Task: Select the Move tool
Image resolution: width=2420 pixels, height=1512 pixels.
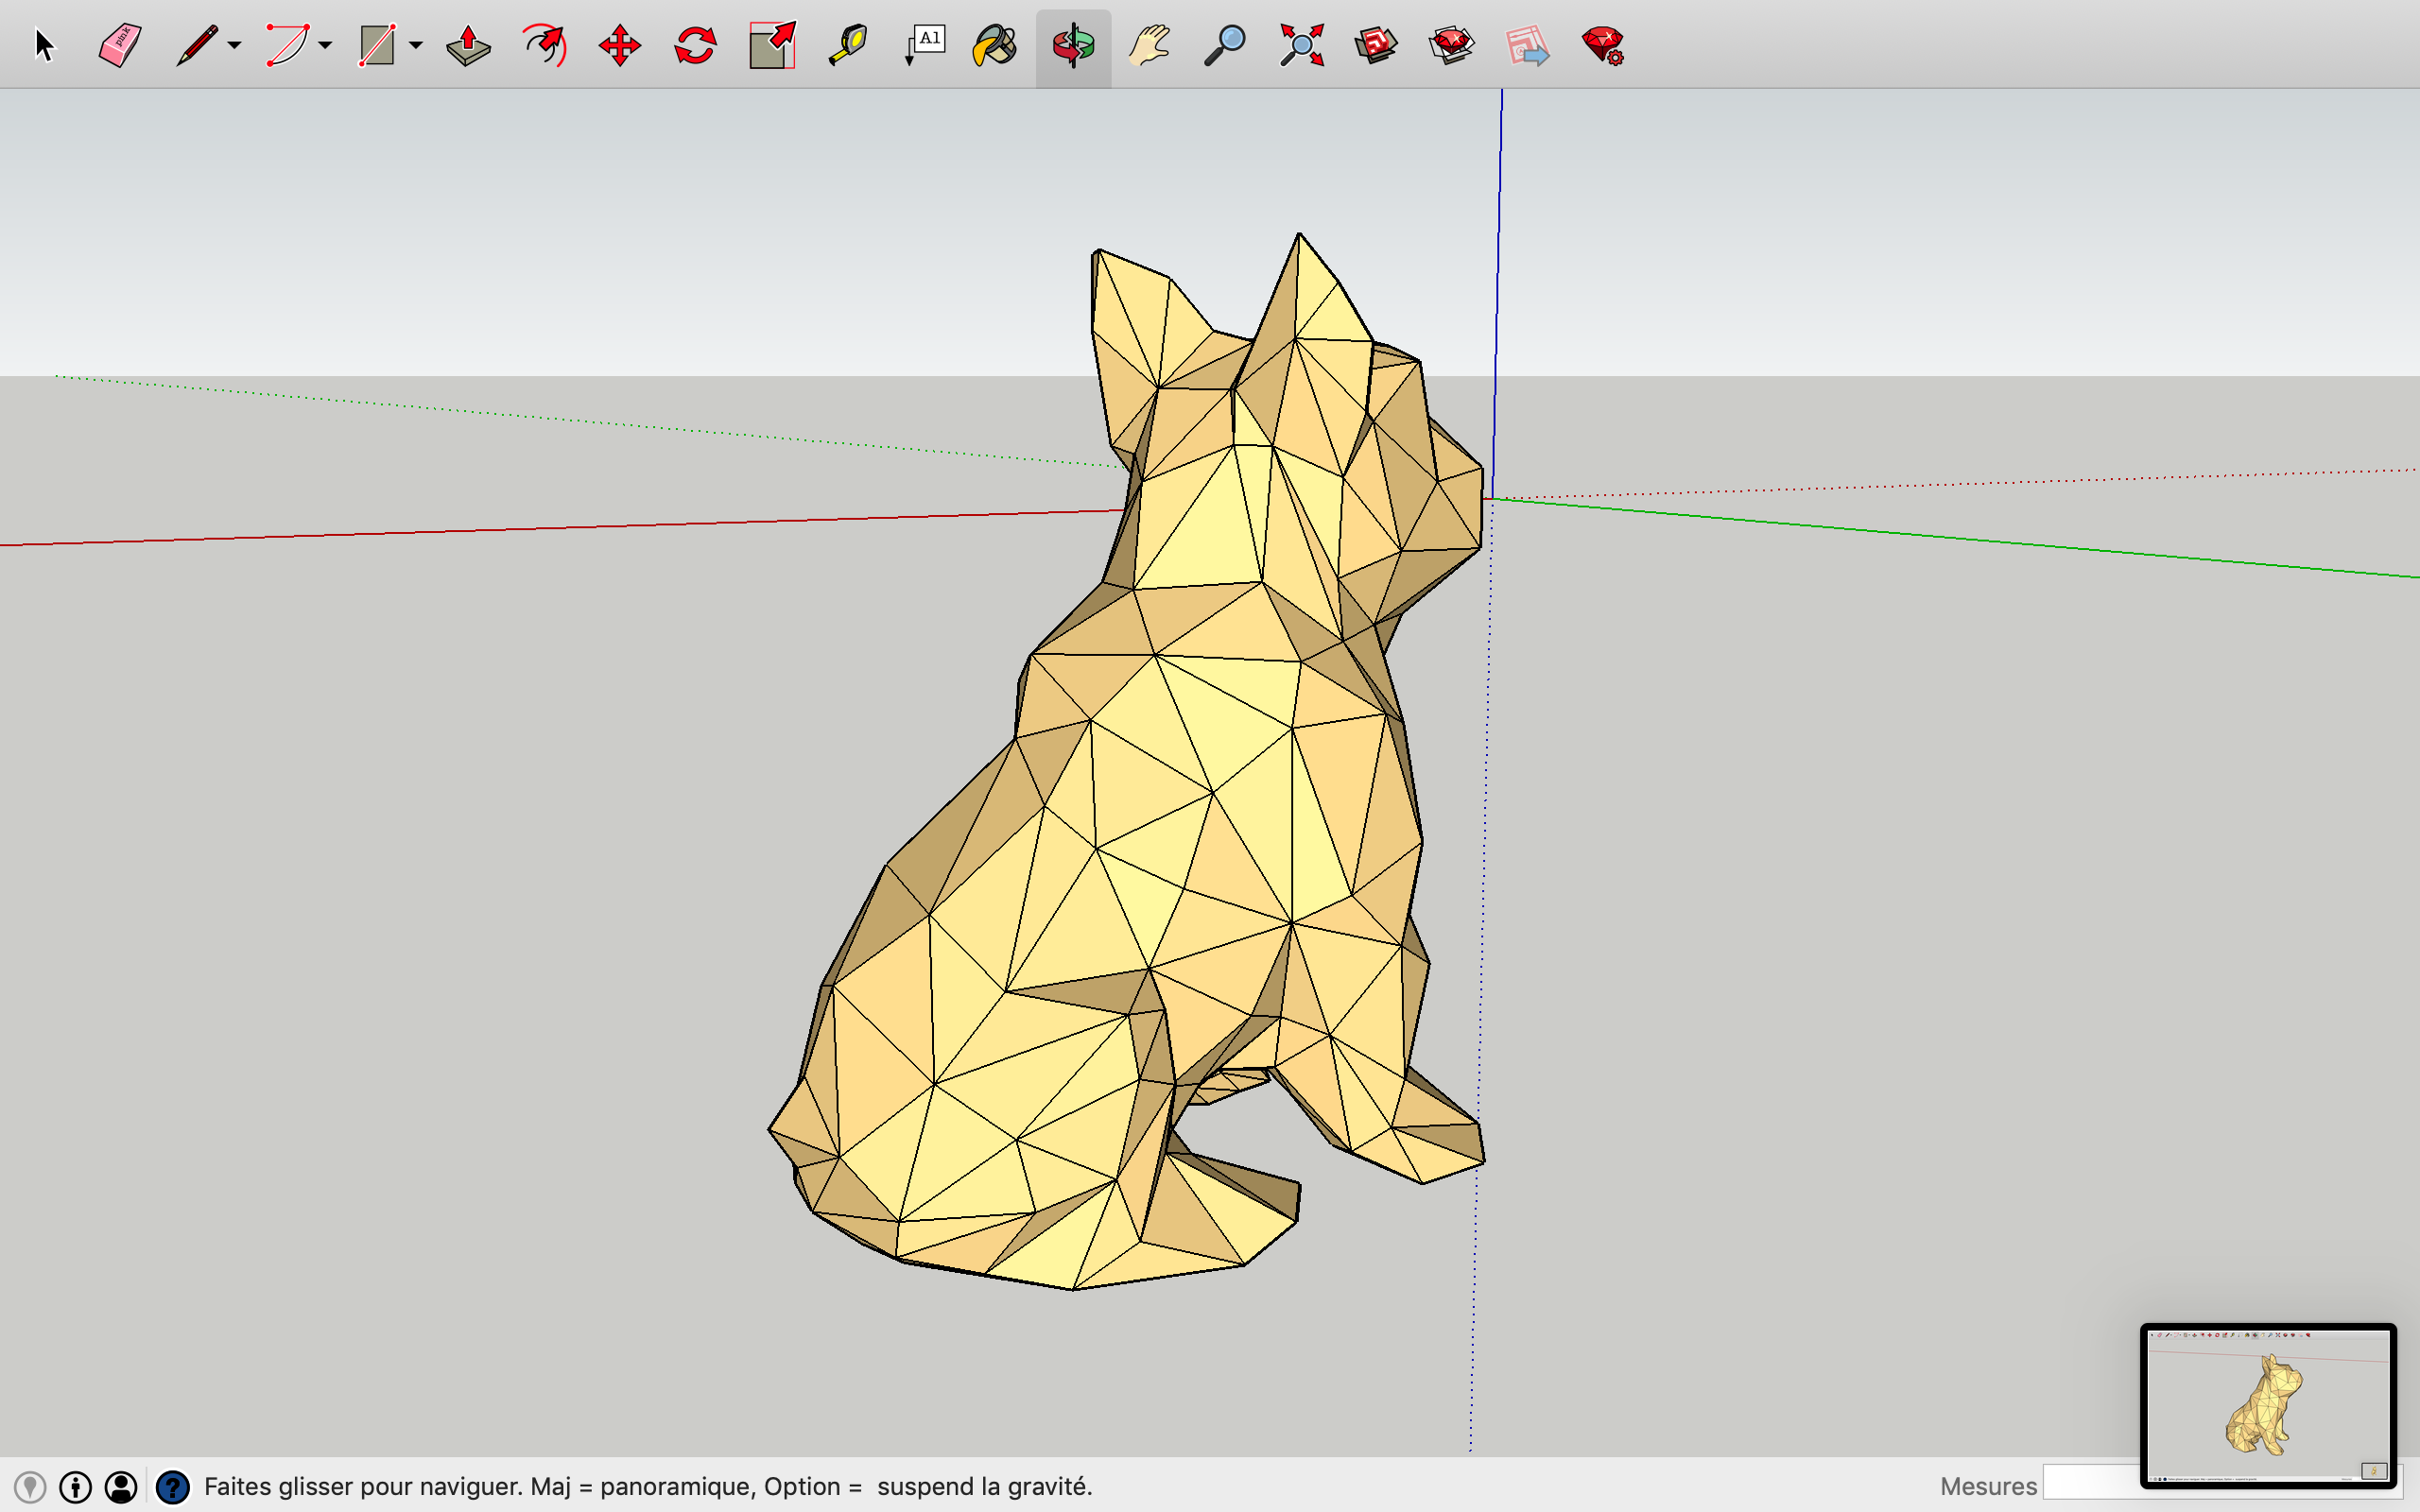Action: (x=619, y=45)
